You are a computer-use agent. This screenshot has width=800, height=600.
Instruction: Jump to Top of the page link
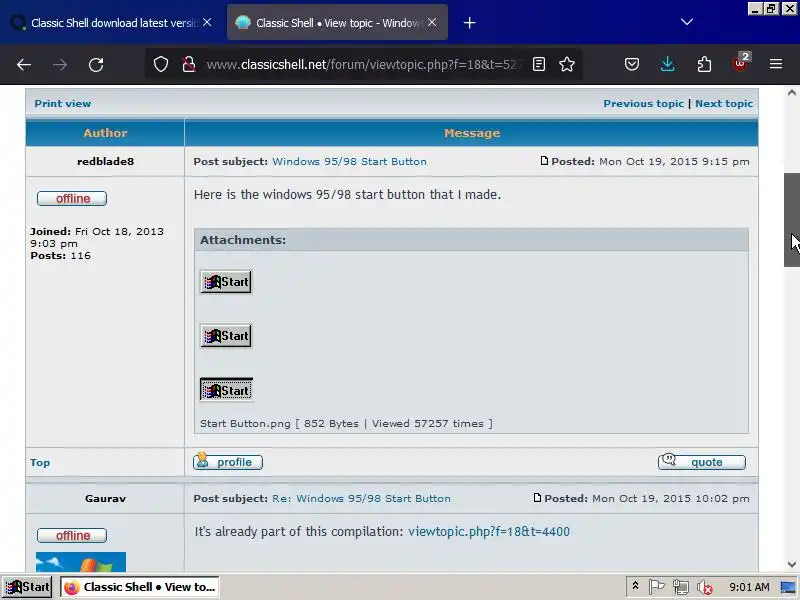click(x=40, y=463)
